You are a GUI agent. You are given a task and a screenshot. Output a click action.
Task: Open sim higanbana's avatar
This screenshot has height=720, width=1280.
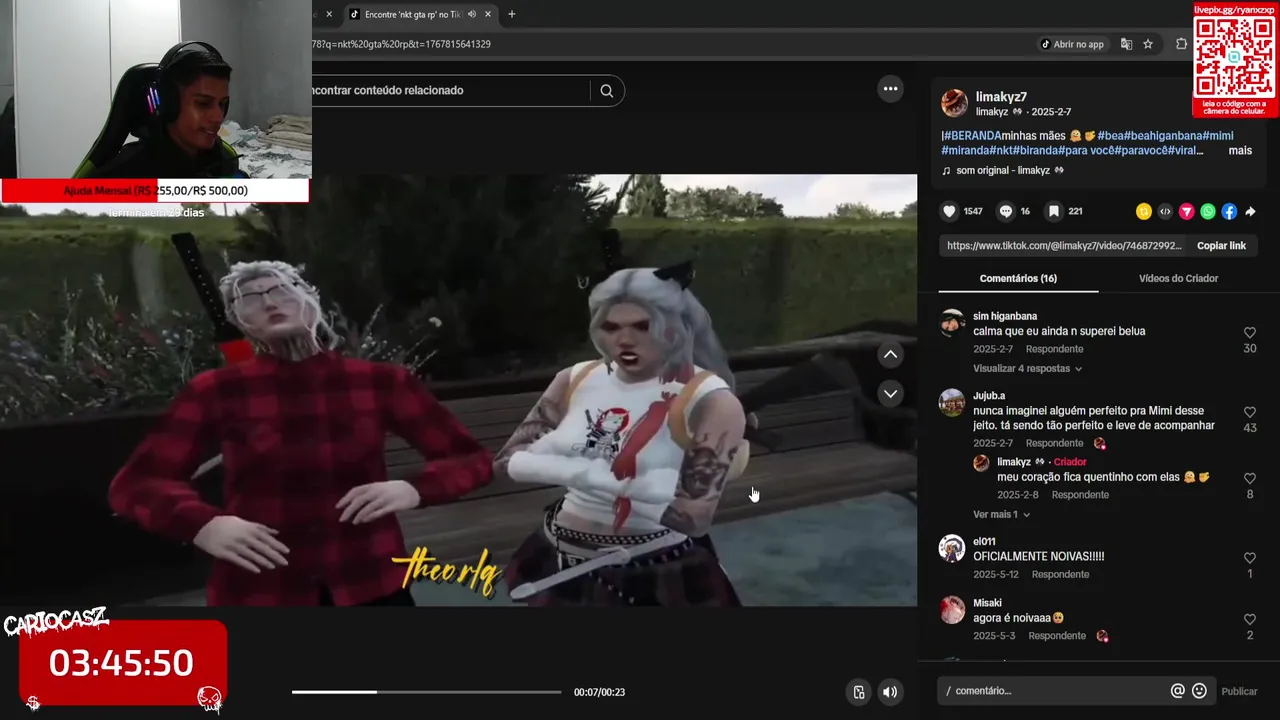[952, 322]
